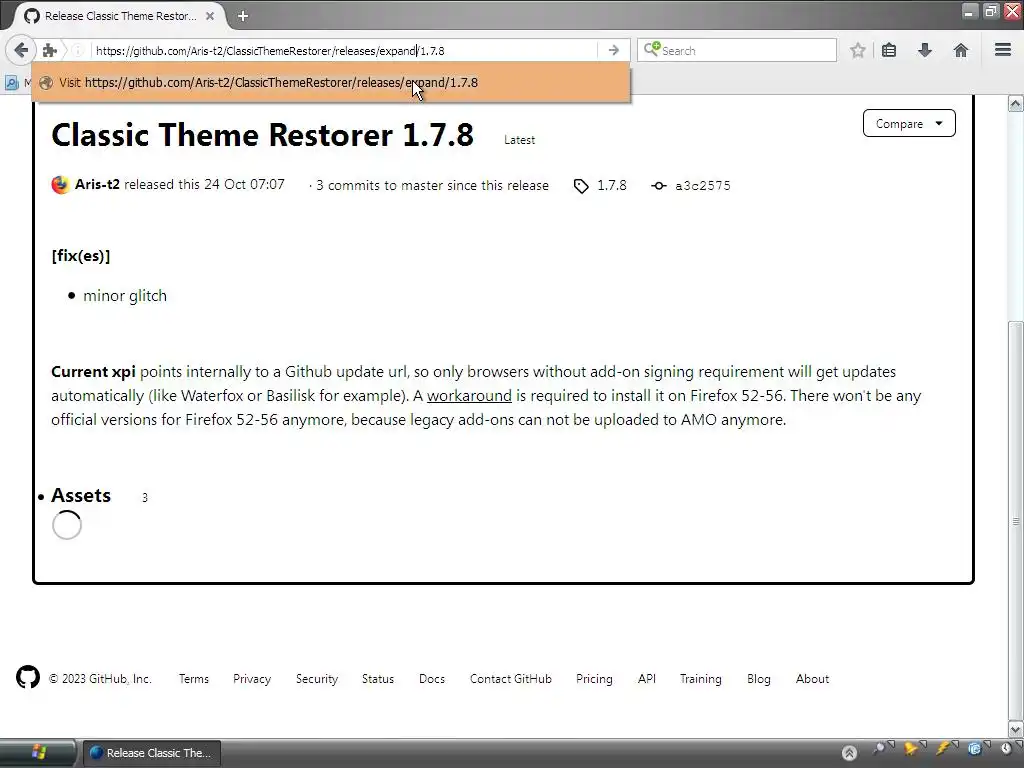Screen dimensions: 1024x768
Task: Click the site info icon in address bar
Action: click(77, 50)
